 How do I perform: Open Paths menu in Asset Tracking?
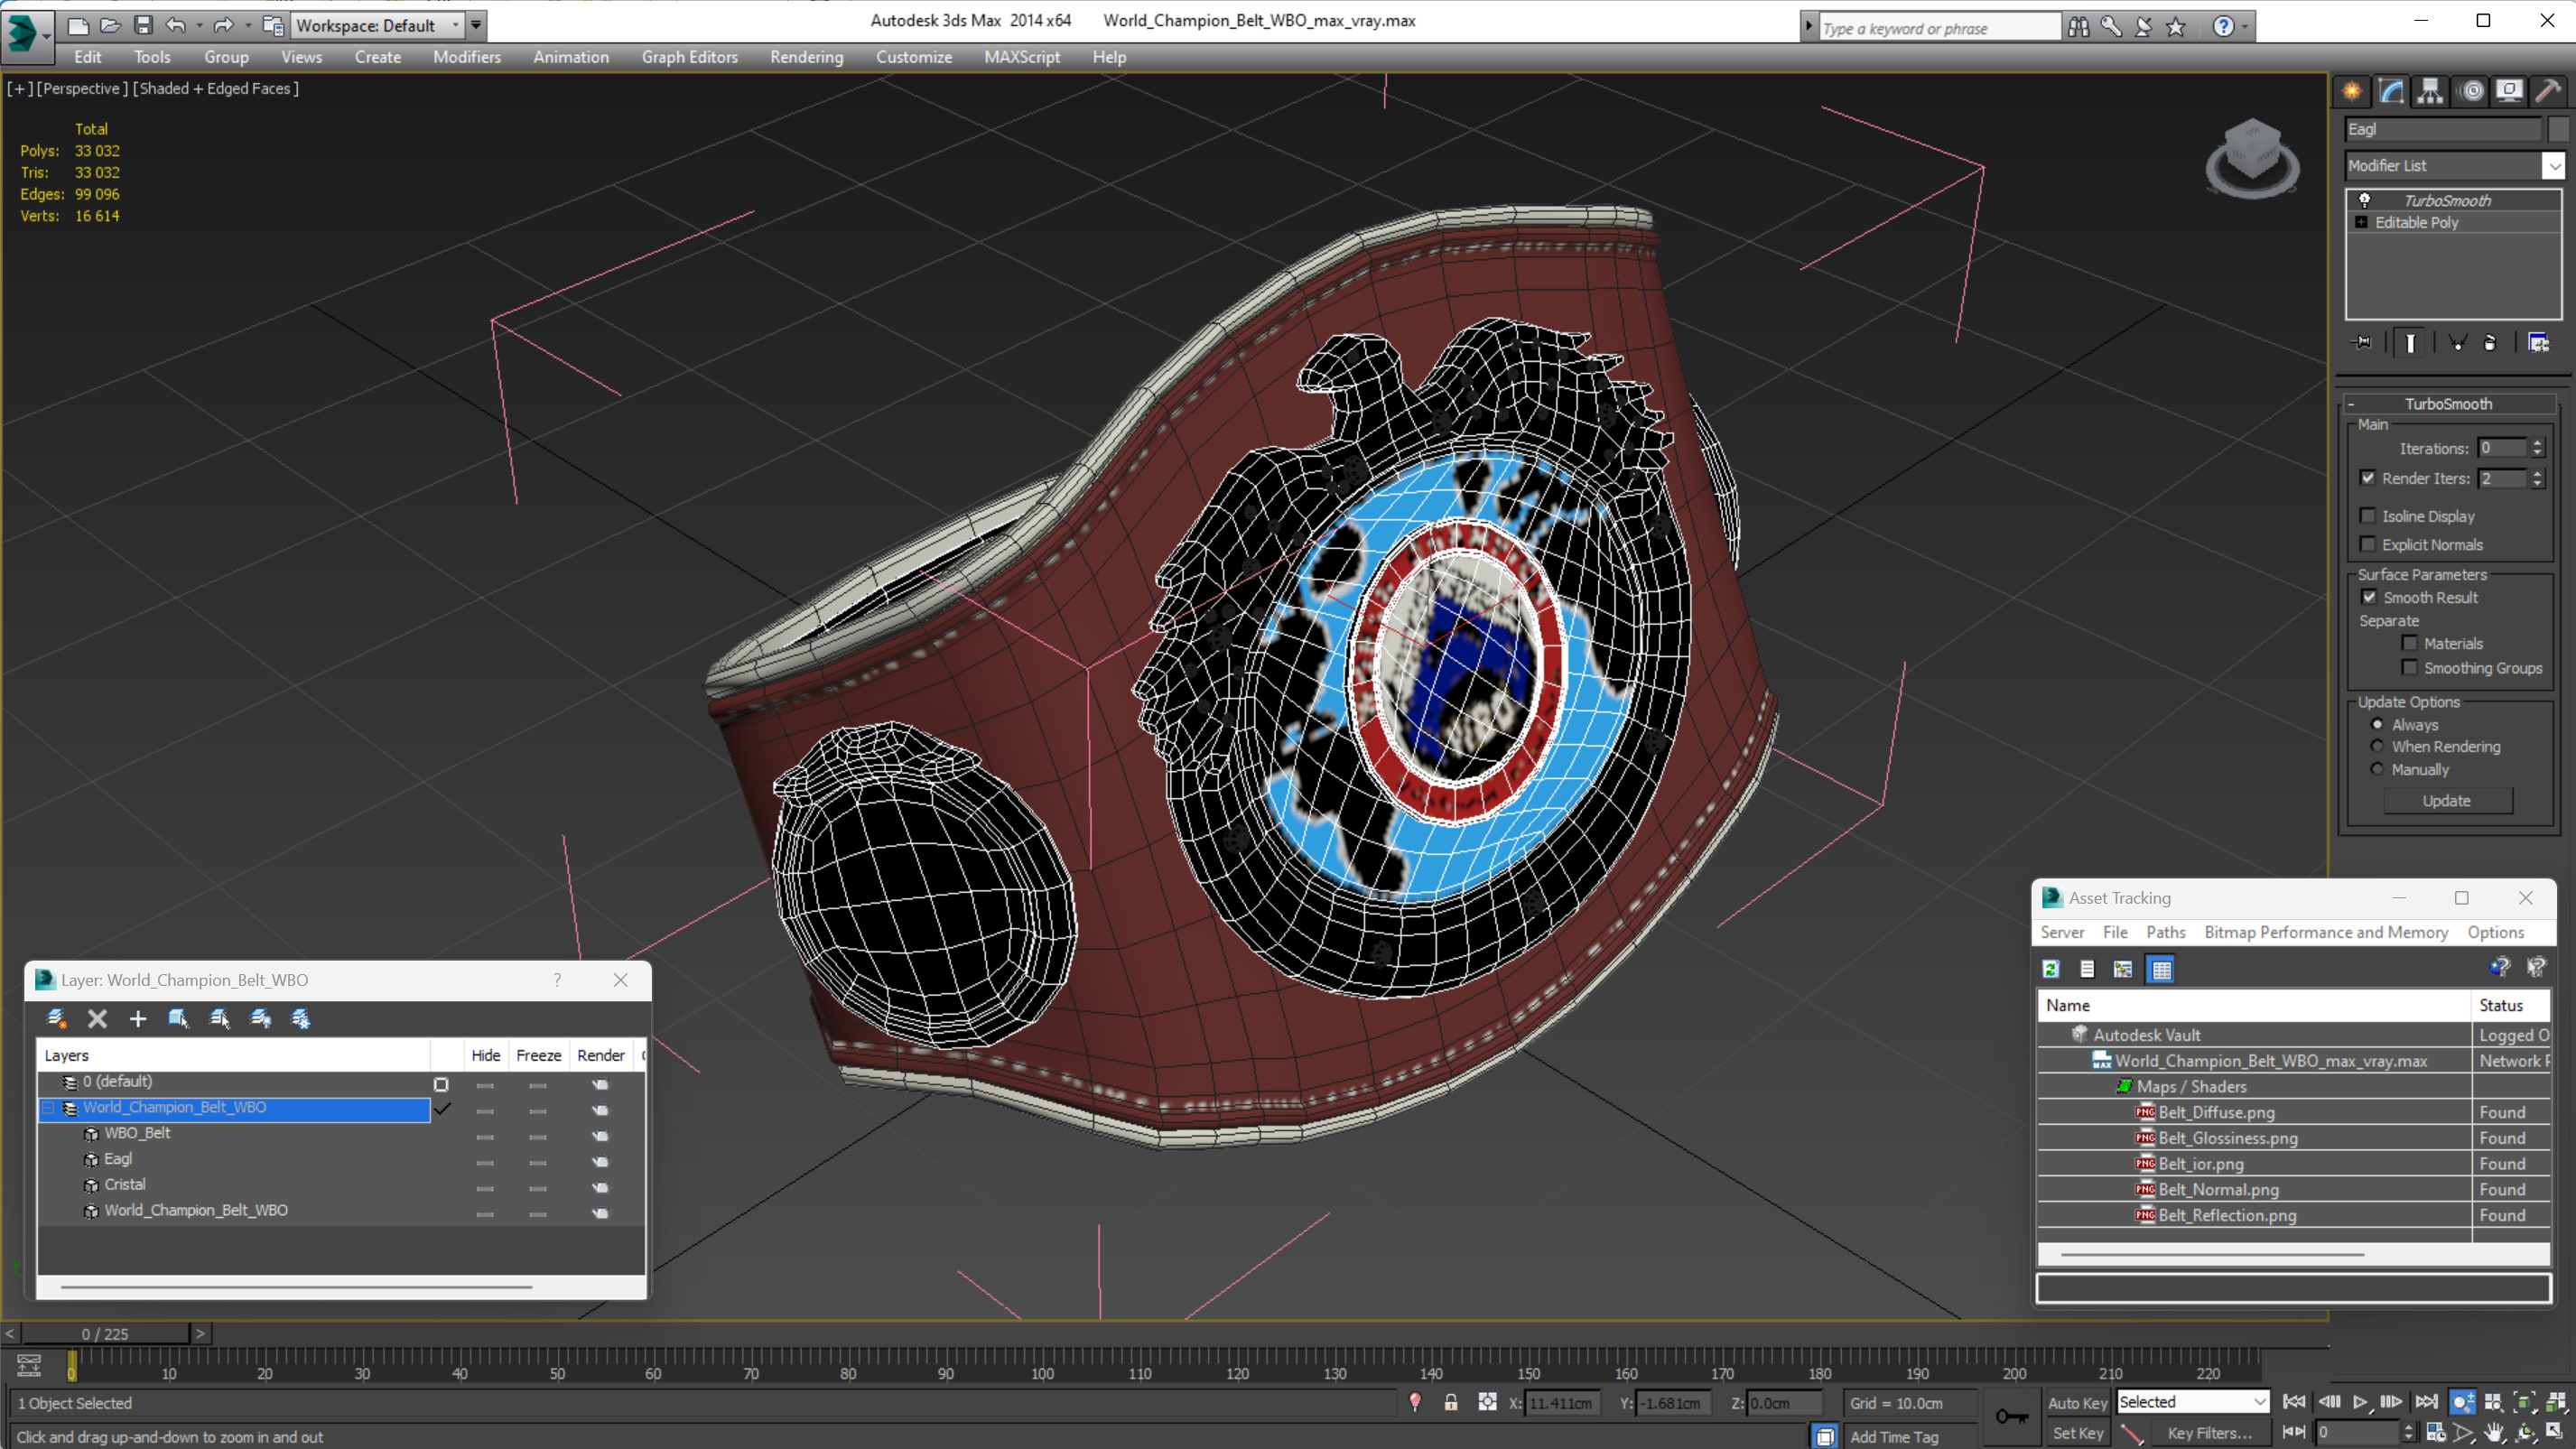2165,932
